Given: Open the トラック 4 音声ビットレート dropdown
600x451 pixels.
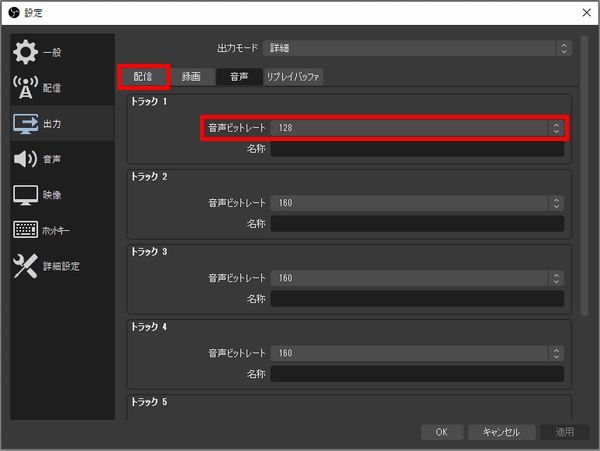Looking at the screenshot, I should point(417,353).
